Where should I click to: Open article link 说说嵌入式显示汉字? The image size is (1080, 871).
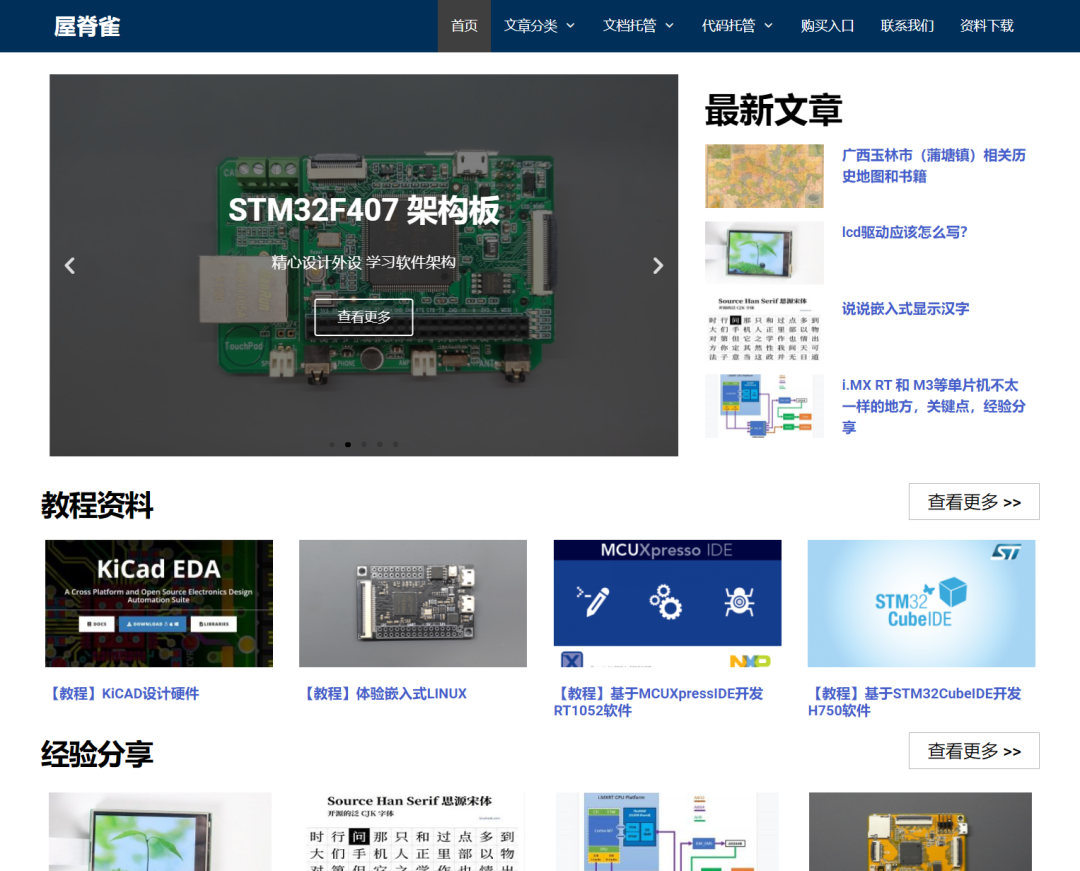coord(905,308)
